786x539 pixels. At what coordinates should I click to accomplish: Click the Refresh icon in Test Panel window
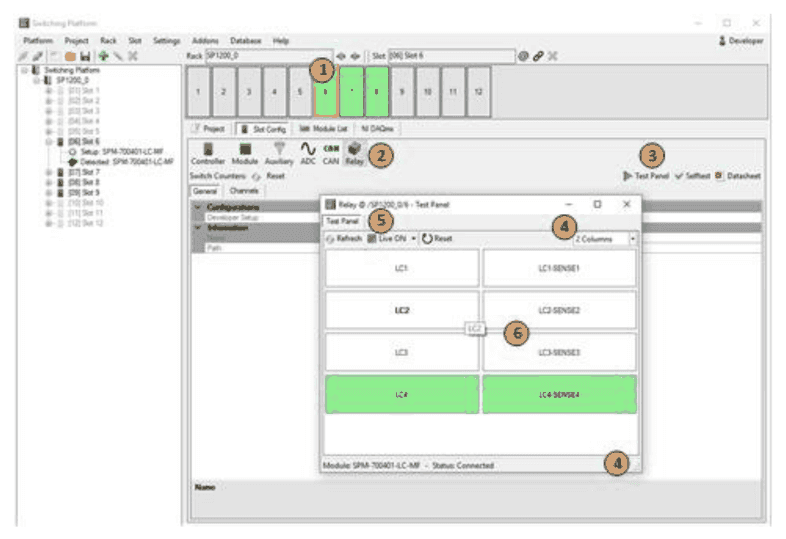point(330,239)
